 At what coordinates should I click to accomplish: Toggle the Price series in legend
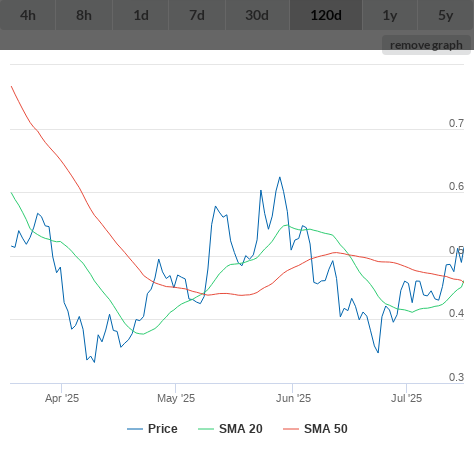click(x=163, y=429)
